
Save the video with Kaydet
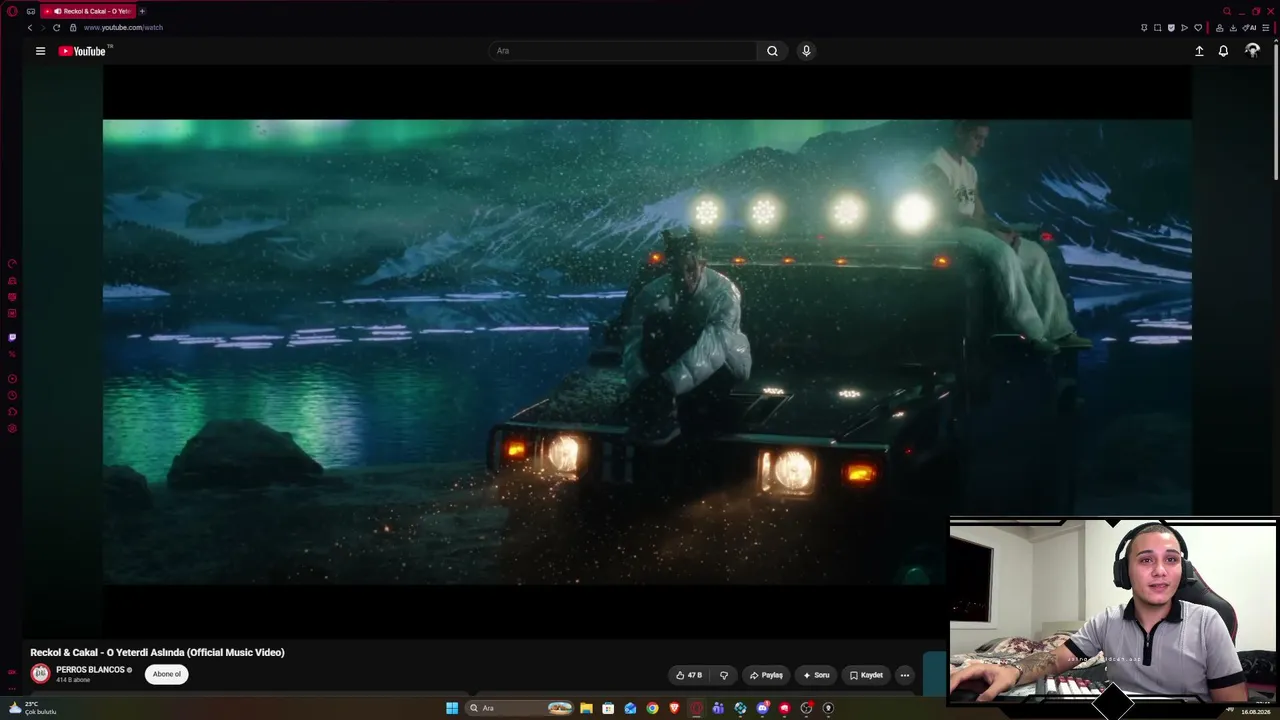[x=866, y=675]
